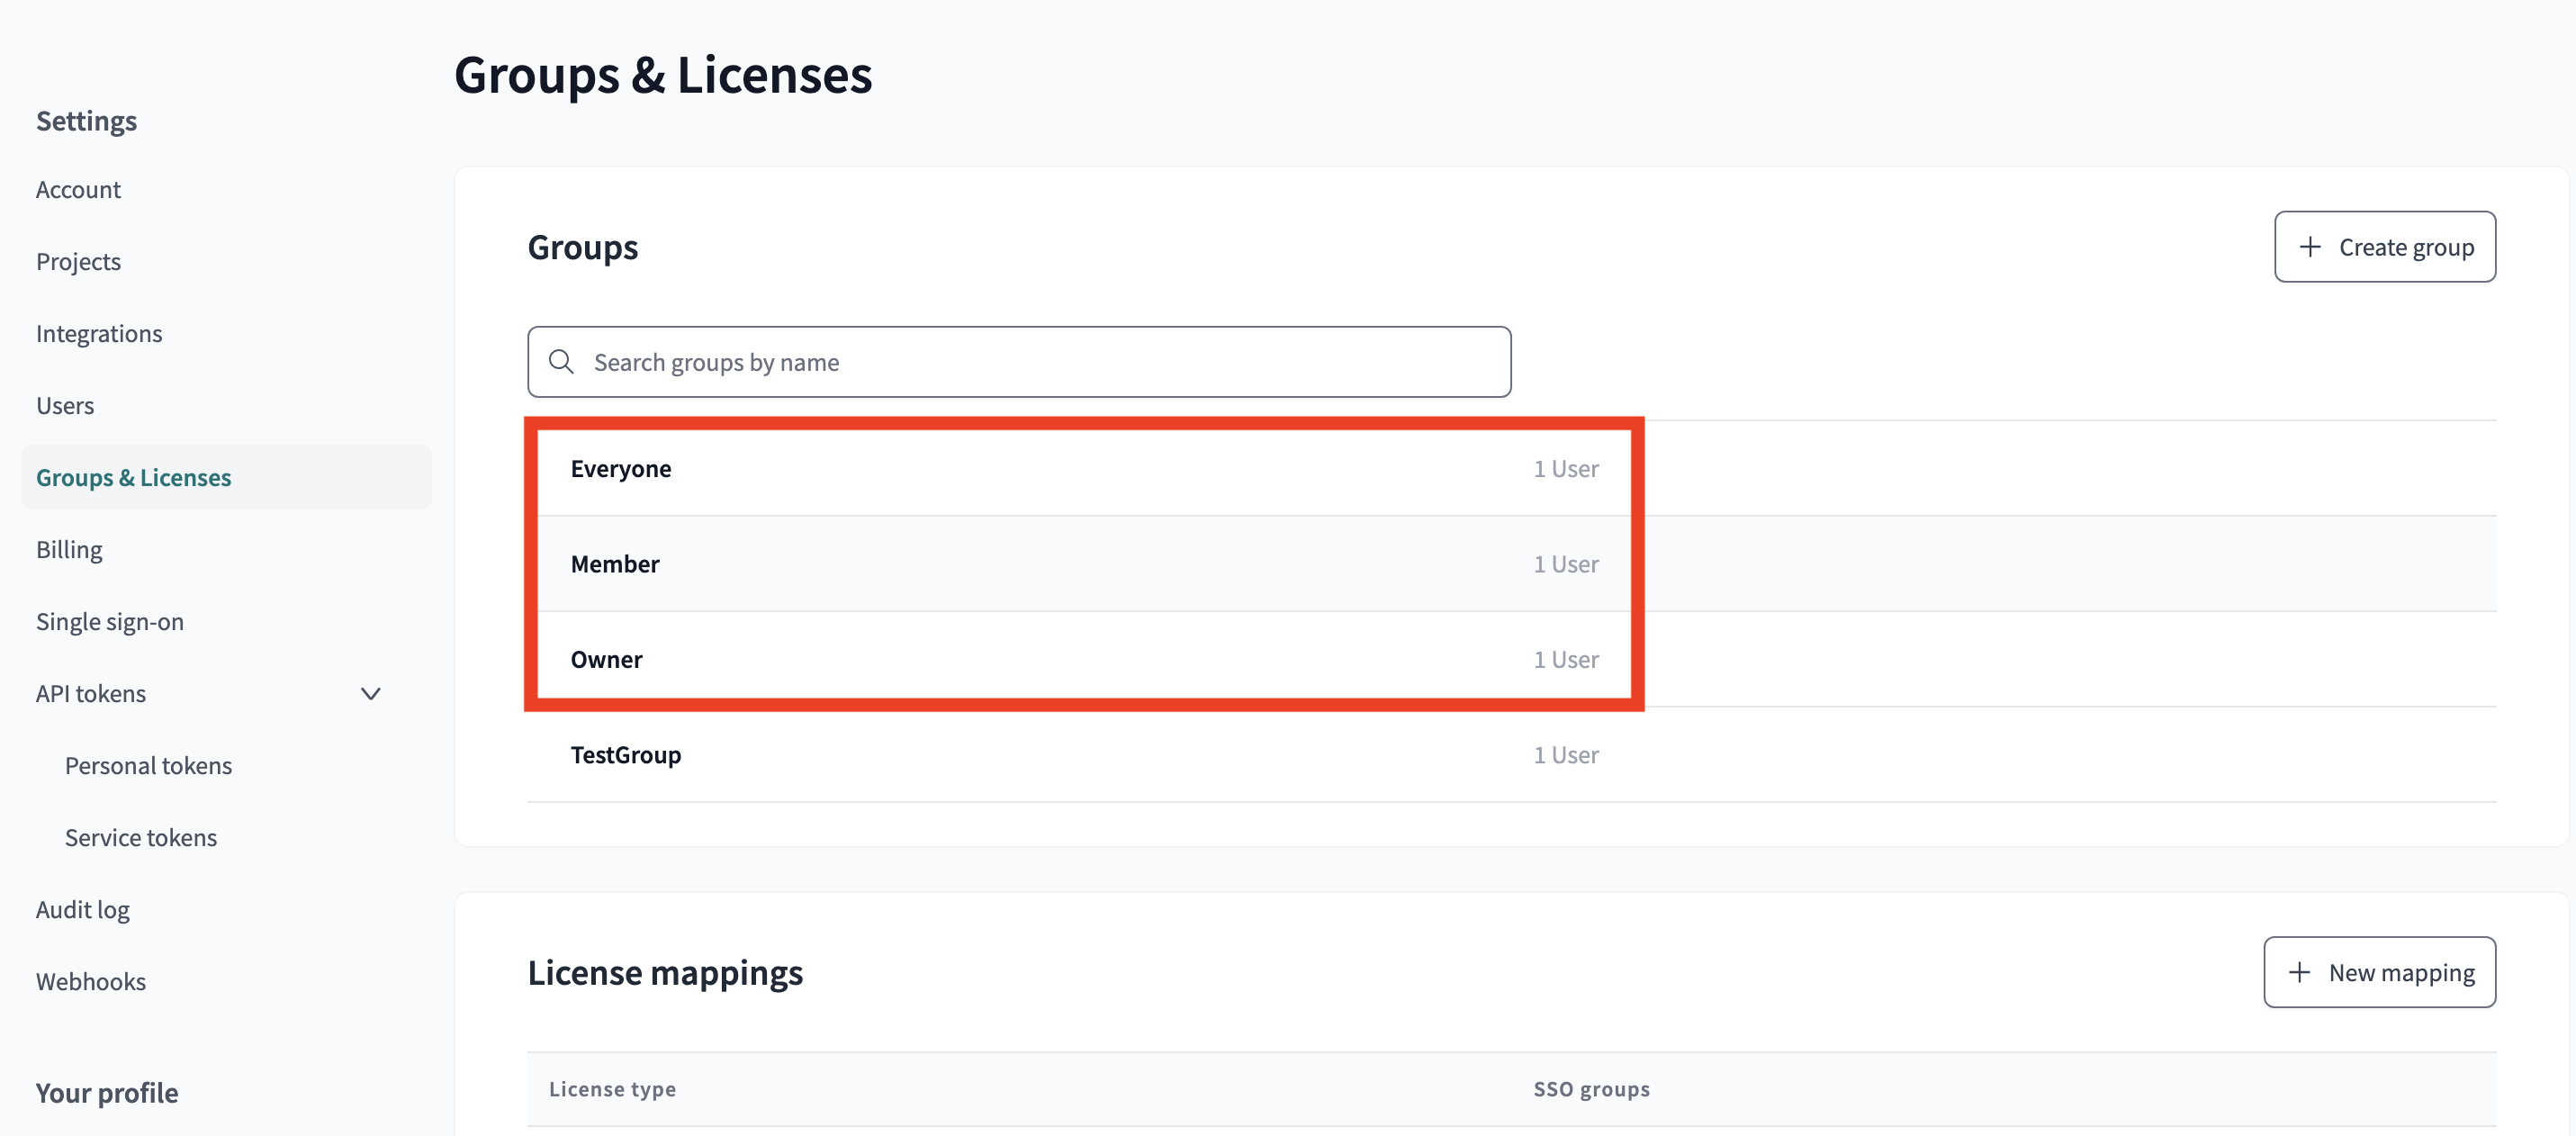2576x1136 pixels.
Task: Open the Account settings page
Action: (78, 188)
